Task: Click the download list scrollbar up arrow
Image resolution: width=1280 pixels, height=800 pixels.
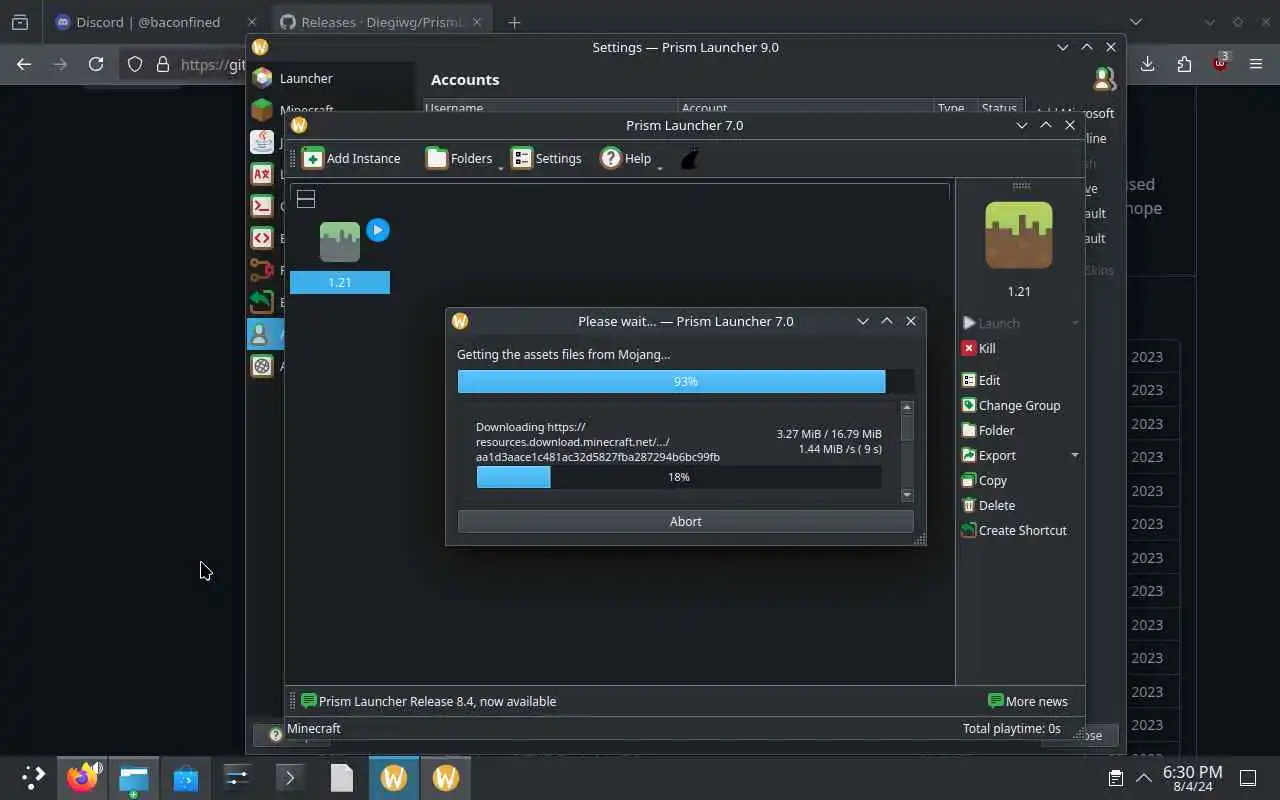Action: point(907,407)
